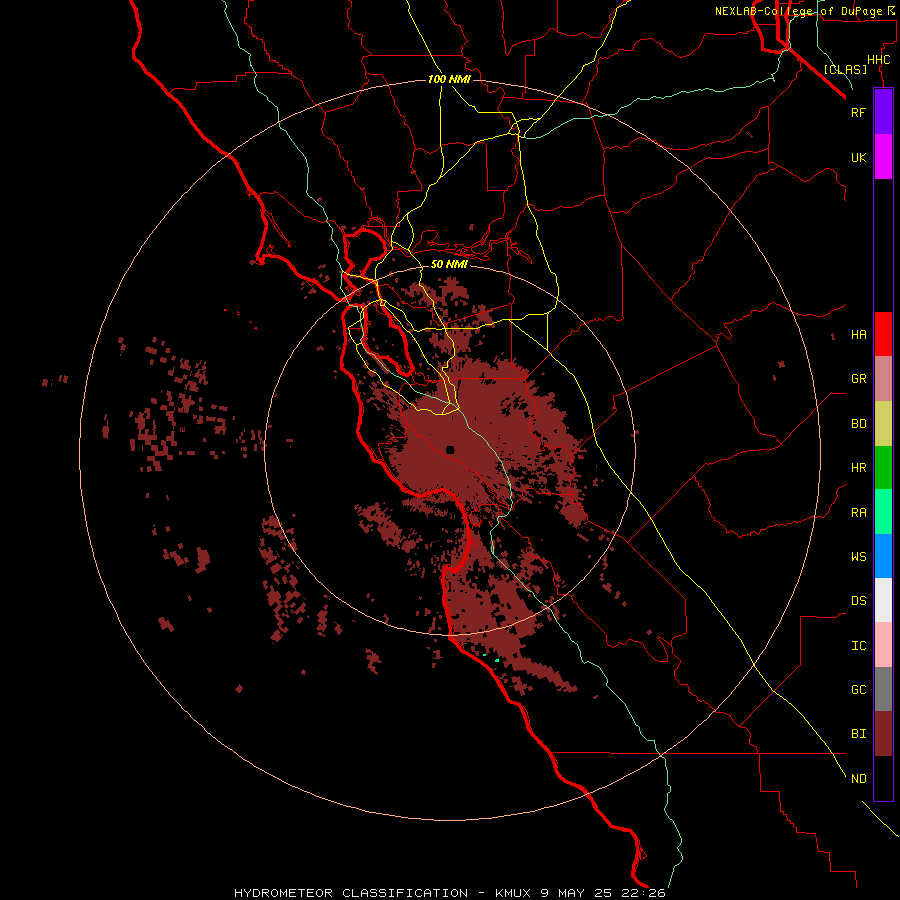Click the magenta UK color swatch
This screenshot has width=900, height=900.
click(x=883, y=157)
